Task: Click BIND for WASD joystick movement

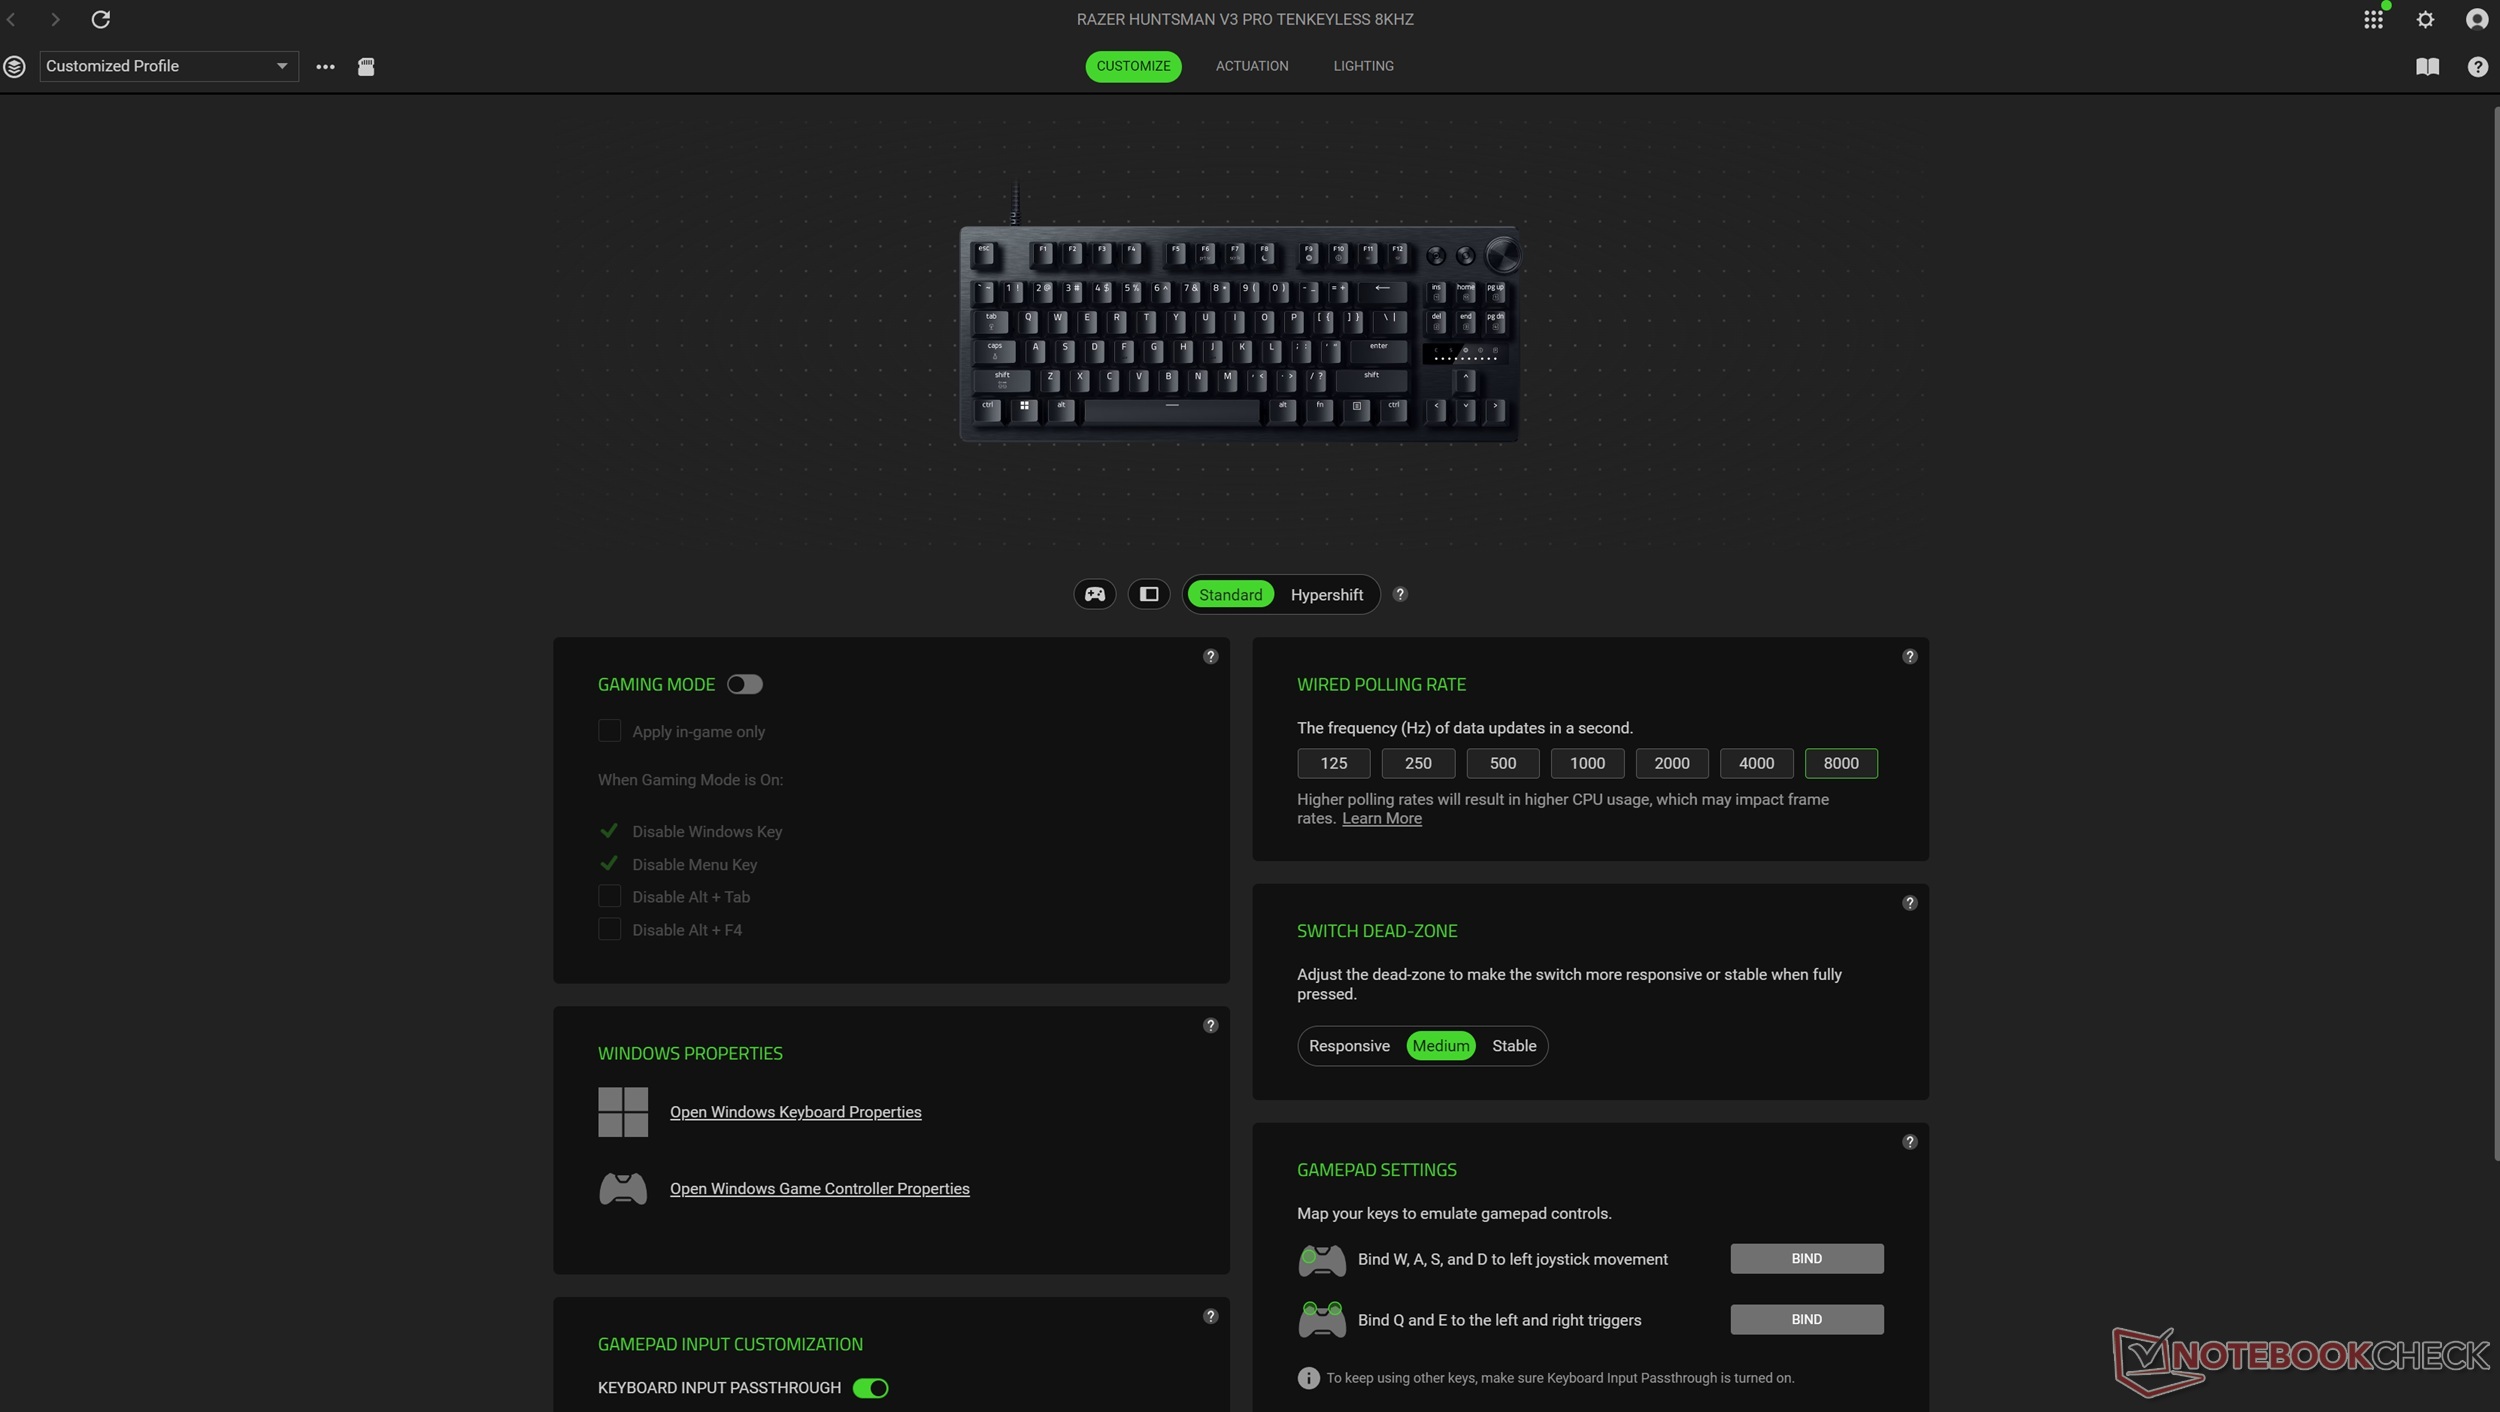Action: point(1806,1258)
